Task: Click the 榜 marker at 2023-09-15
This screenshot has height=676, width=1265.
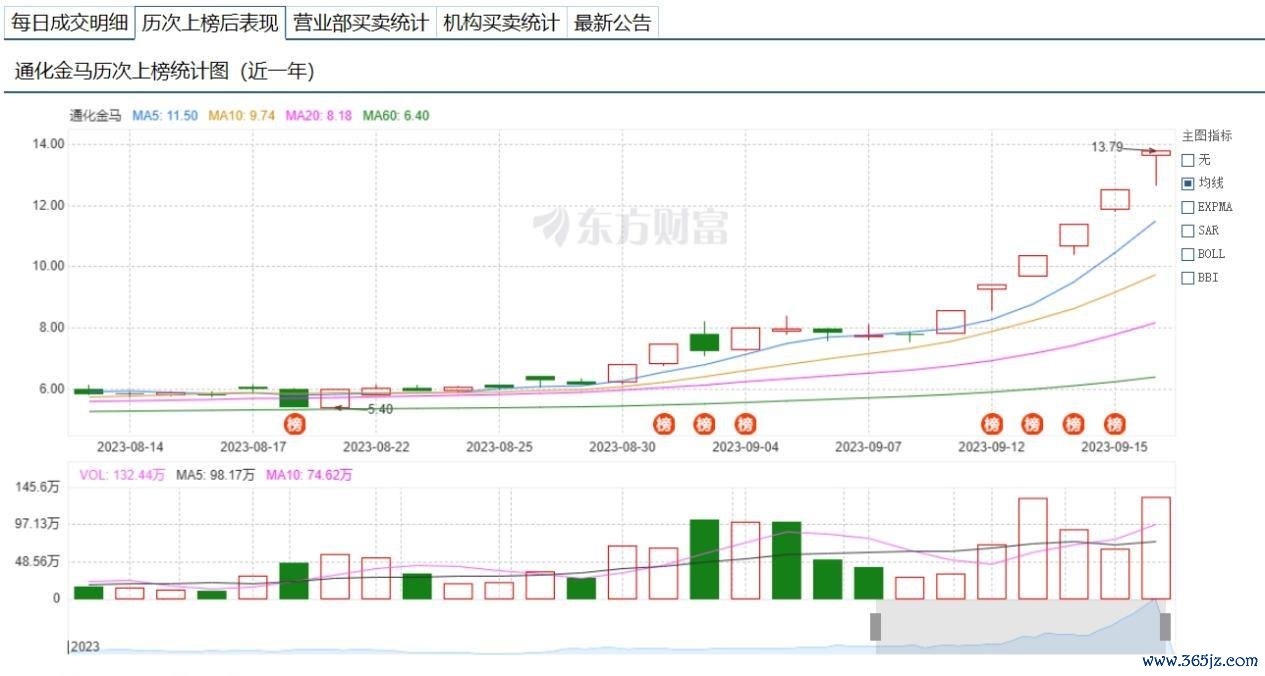Action: [x=1115, y=424]
